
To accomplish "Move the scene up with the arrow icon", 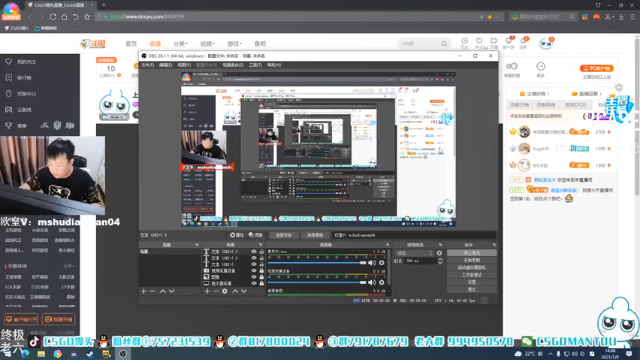I will pyautogui.click(x=162, y=291).
